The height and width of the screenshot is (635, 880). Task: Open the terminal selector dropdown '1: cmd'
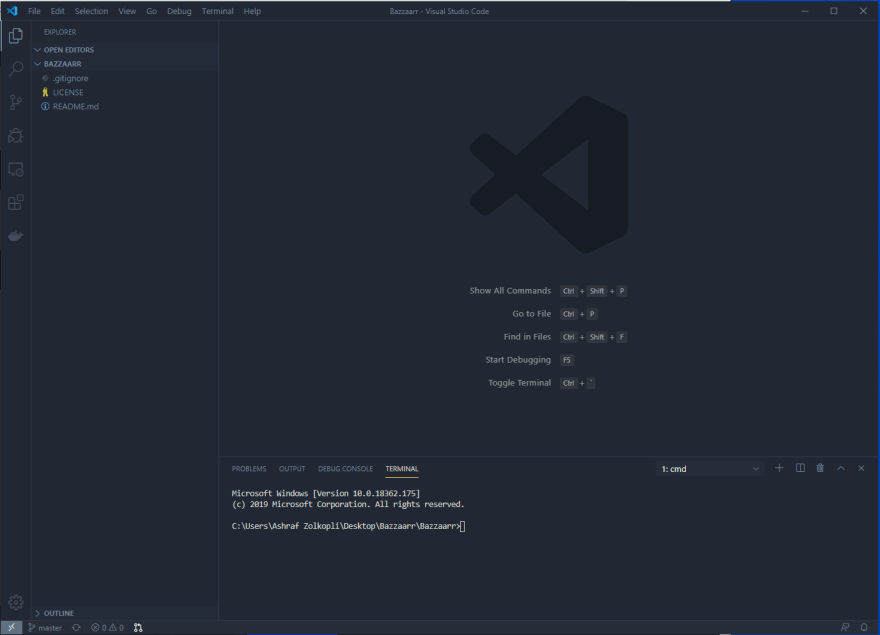tap(710, 469)
